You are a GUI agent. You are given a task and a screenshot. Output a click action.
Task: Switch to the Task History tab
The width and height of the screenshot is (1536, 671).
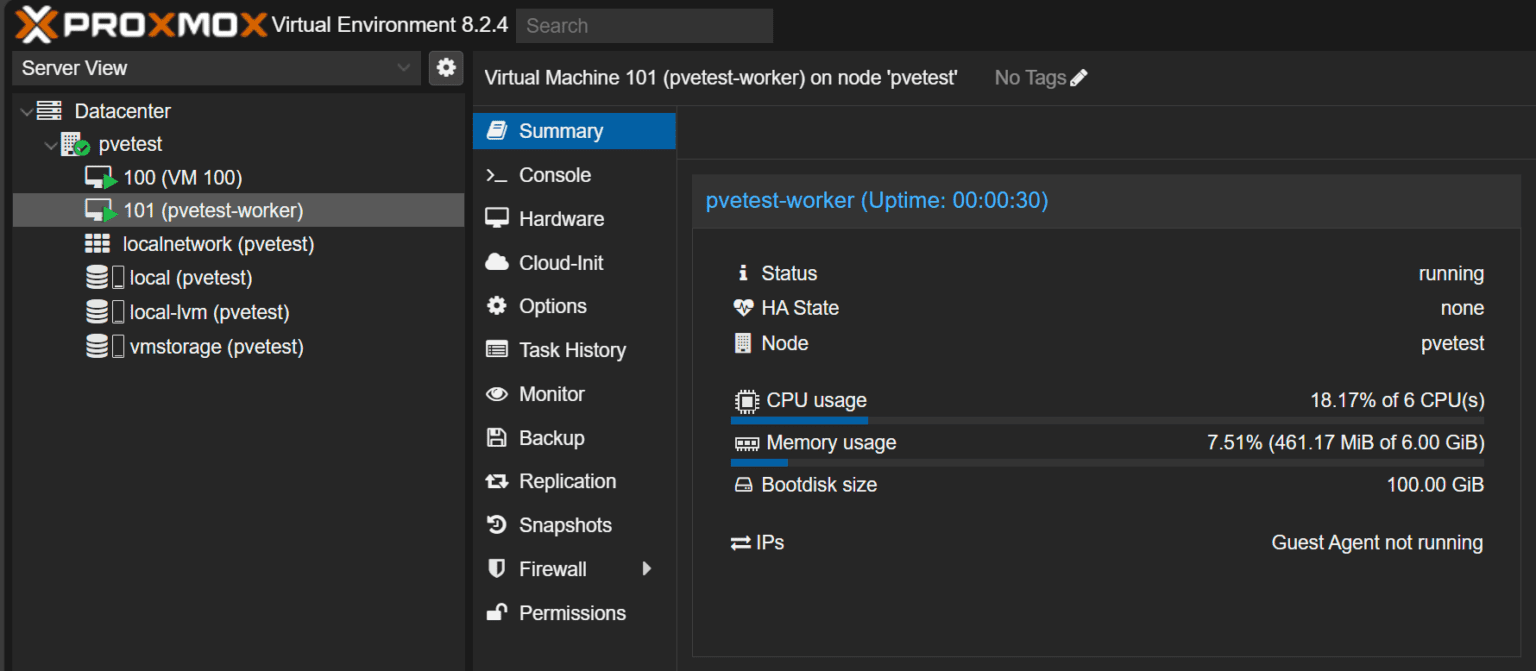[x=572, y=350]
